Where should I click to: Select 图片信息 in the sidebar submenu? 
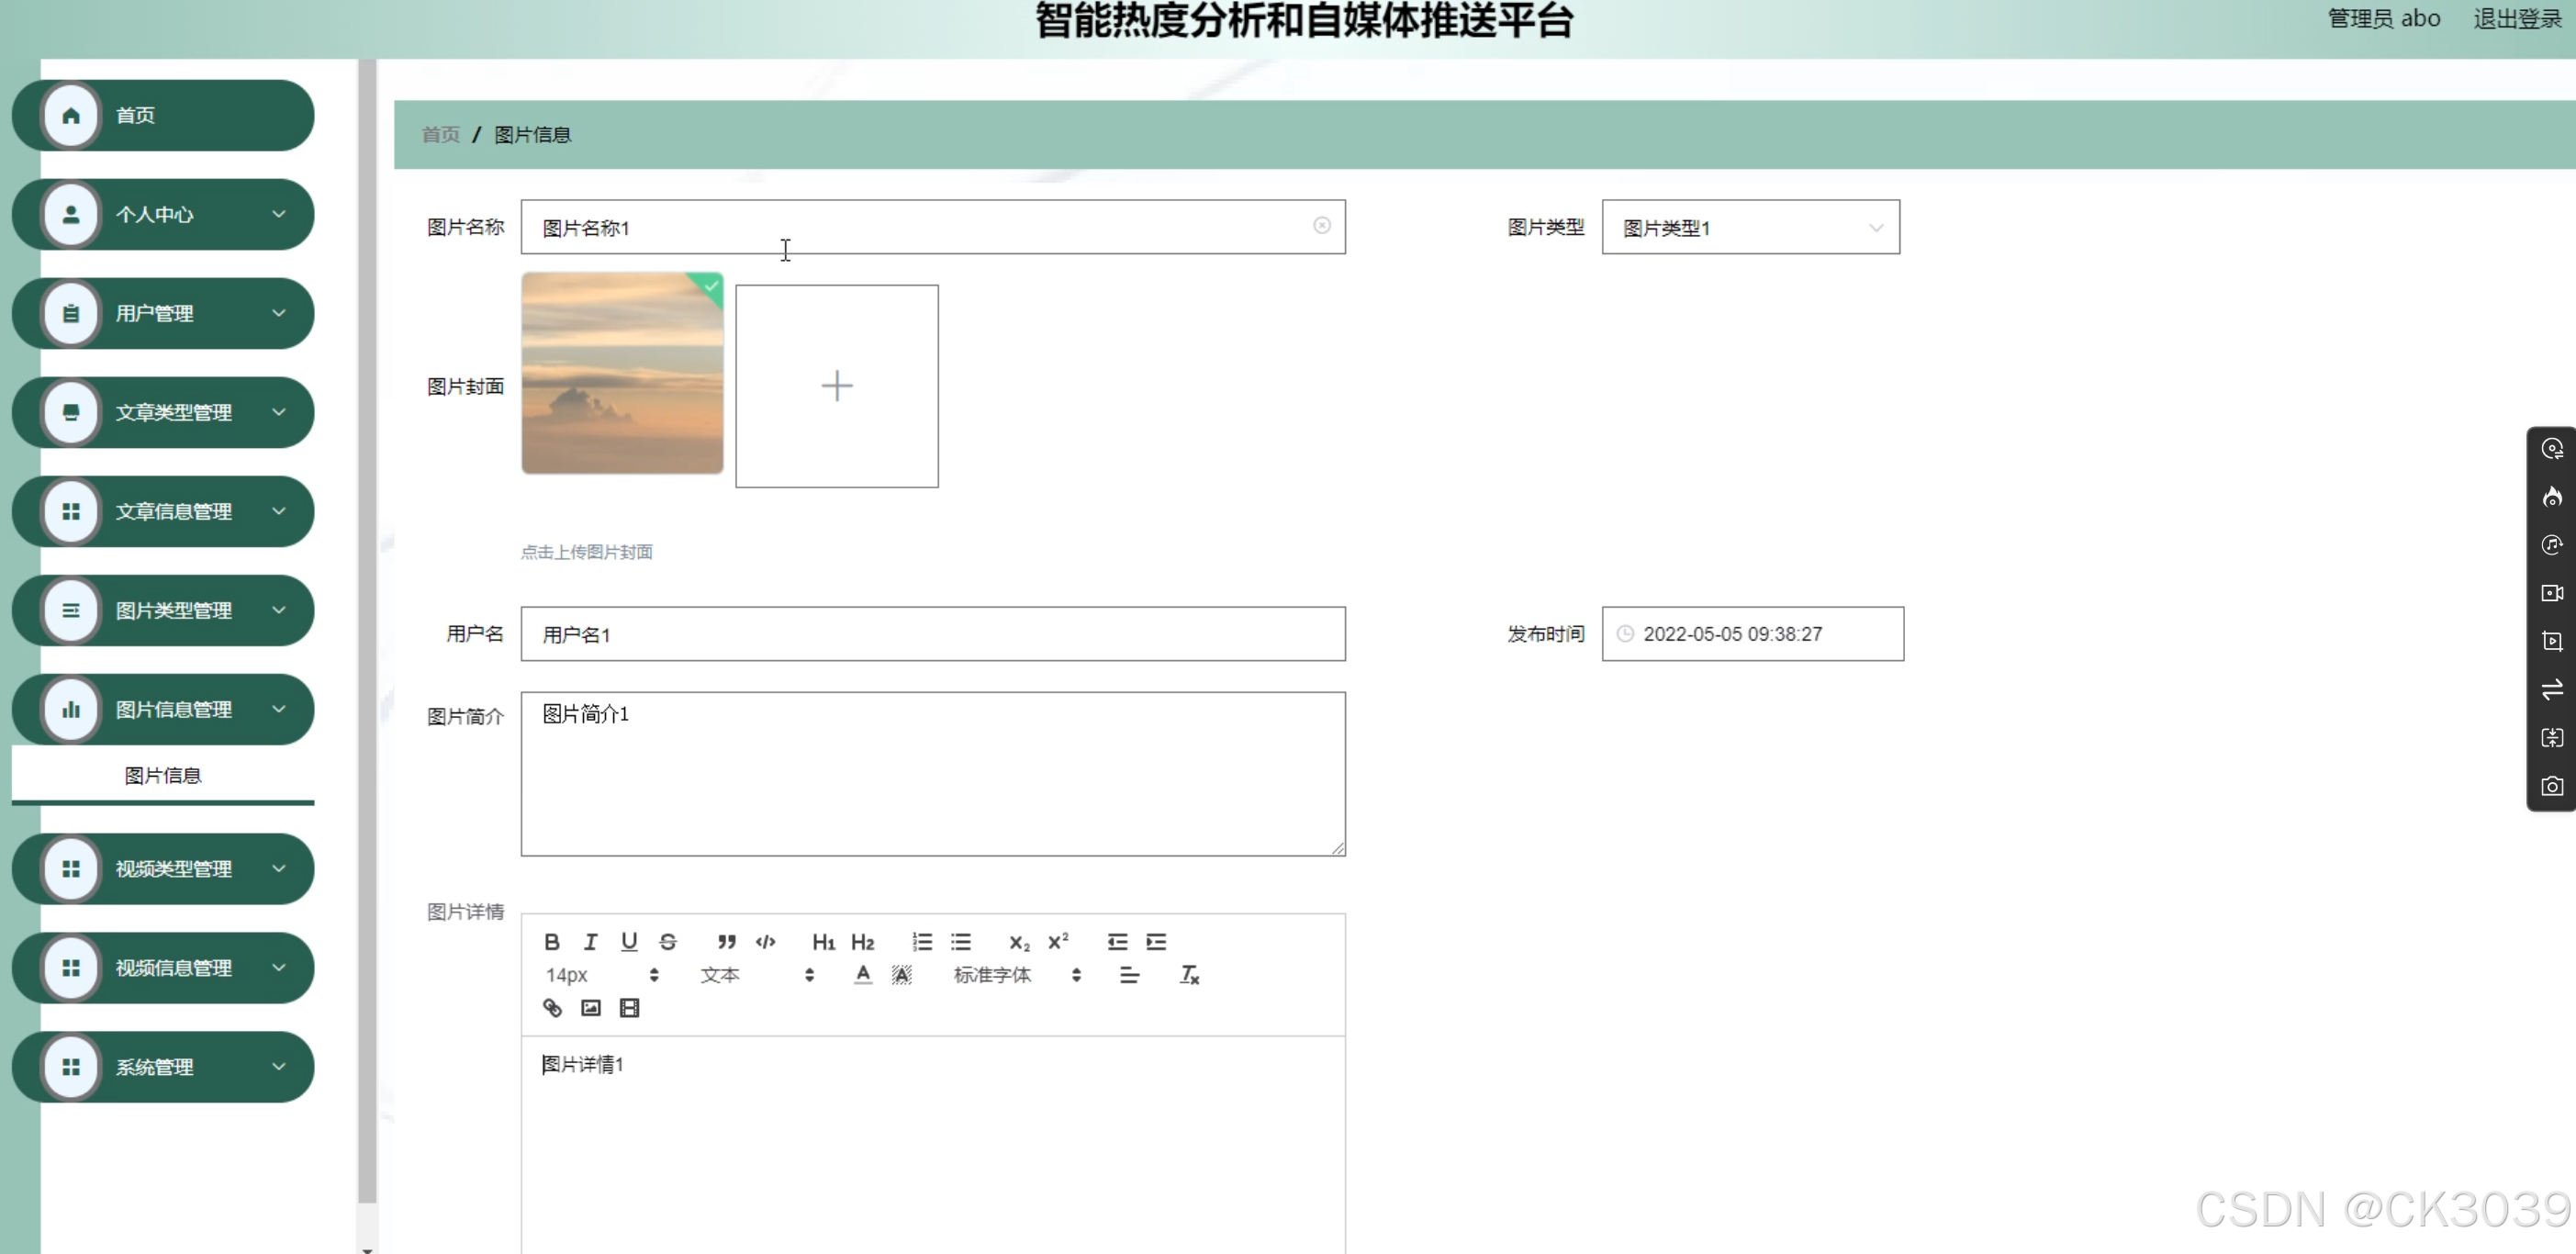(162, 774)
